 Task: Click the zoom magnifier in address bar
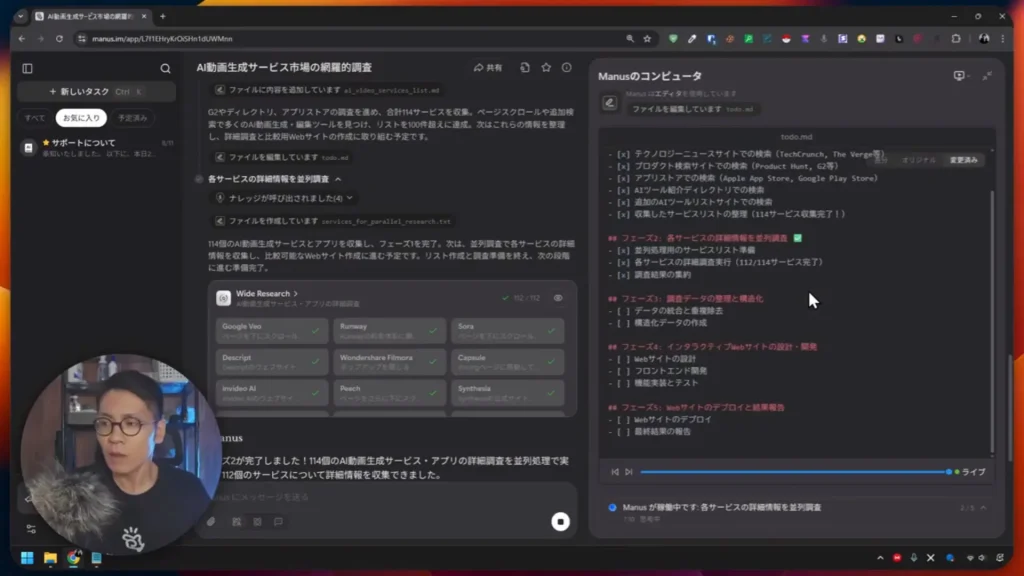(x=630, y=39)
